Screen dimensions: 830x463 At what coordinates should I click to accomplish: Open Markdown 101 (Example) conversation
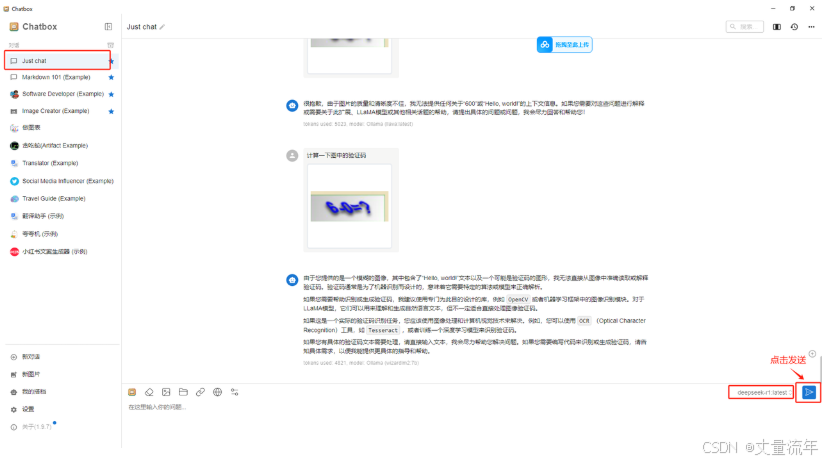[56, 77]
